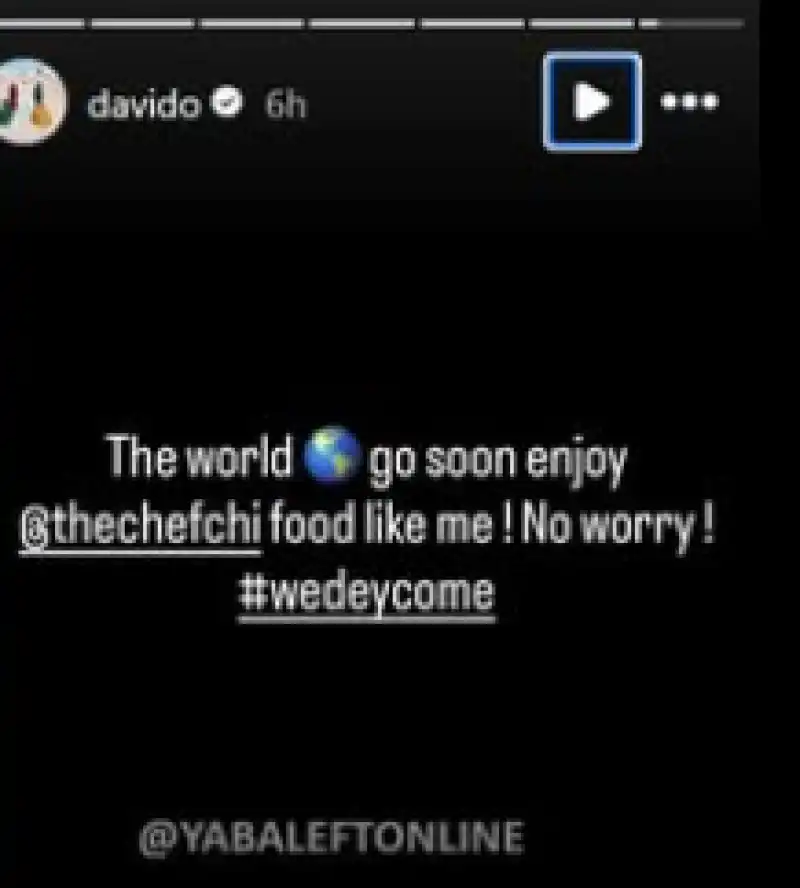The width and height of the screenshot is (800, 888).
Task: Click the globe emoji in the story text
Action: click(332, 454)
